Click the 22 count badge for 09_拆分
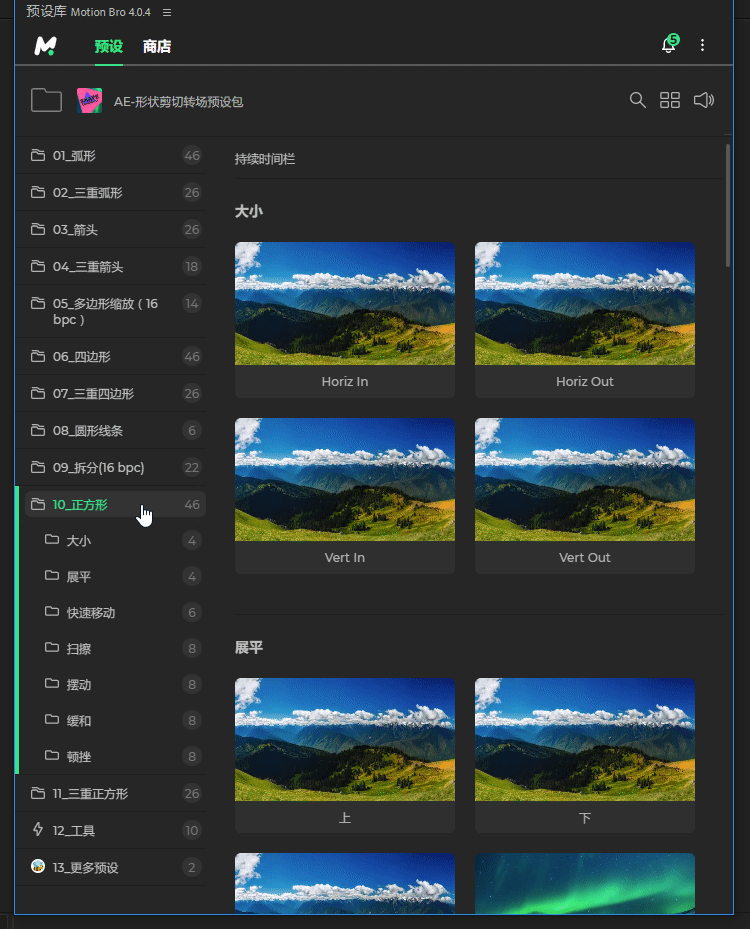The height and width of the screenshot is (929, 750). 192,467
